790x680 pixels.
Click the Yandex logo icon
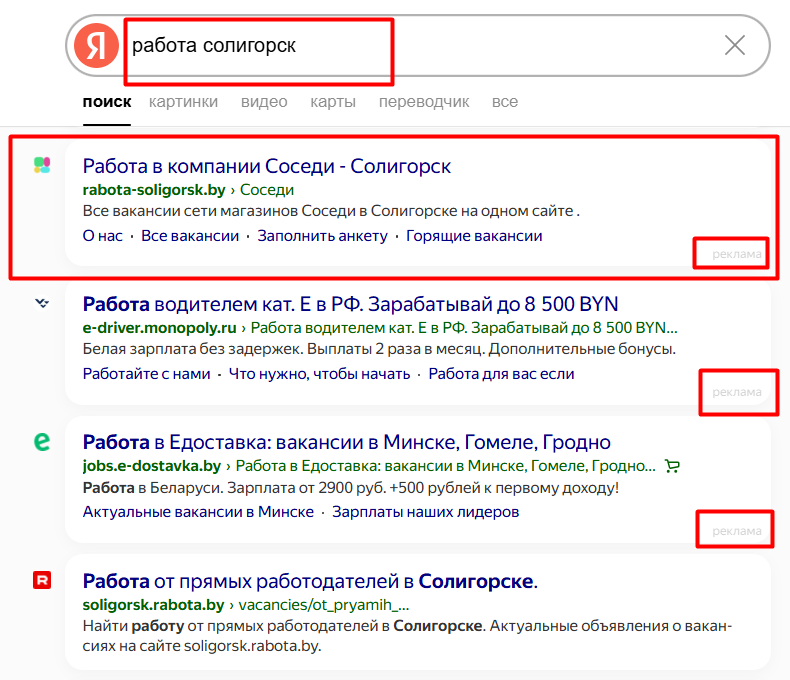tap(96, 47)
